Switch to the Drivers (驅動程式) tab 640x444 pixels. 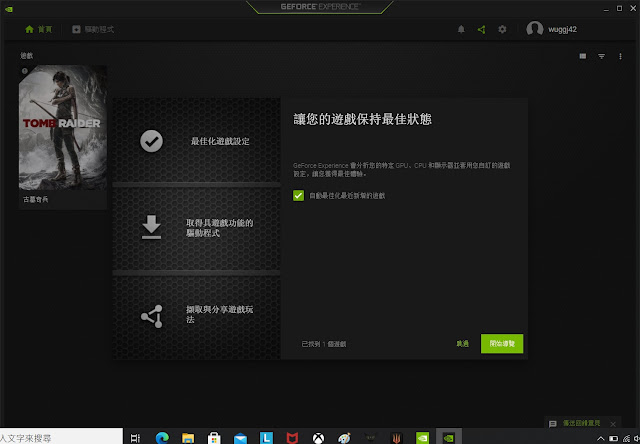click(x=93, y=29)
